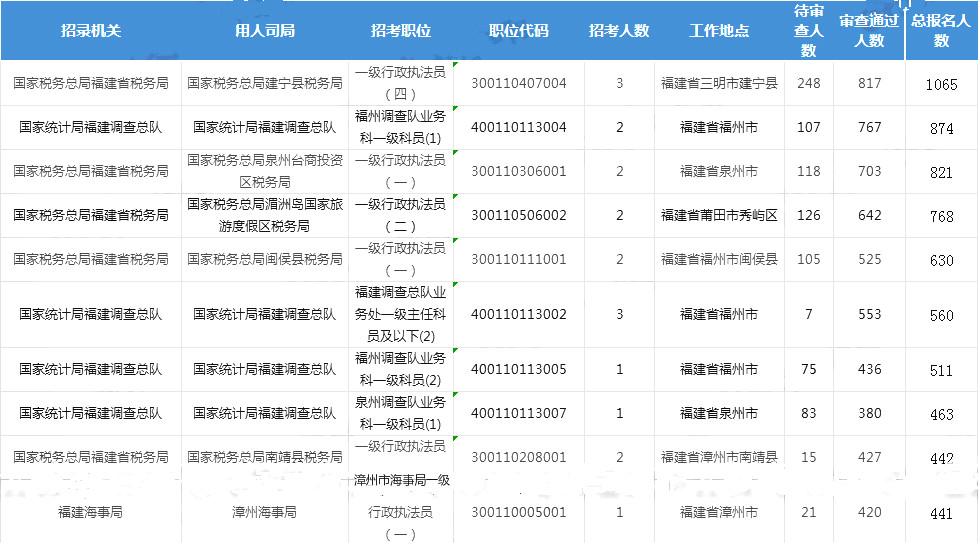Click pending review count 126
Screen dimensions: 978x543
tap(809, 215)
